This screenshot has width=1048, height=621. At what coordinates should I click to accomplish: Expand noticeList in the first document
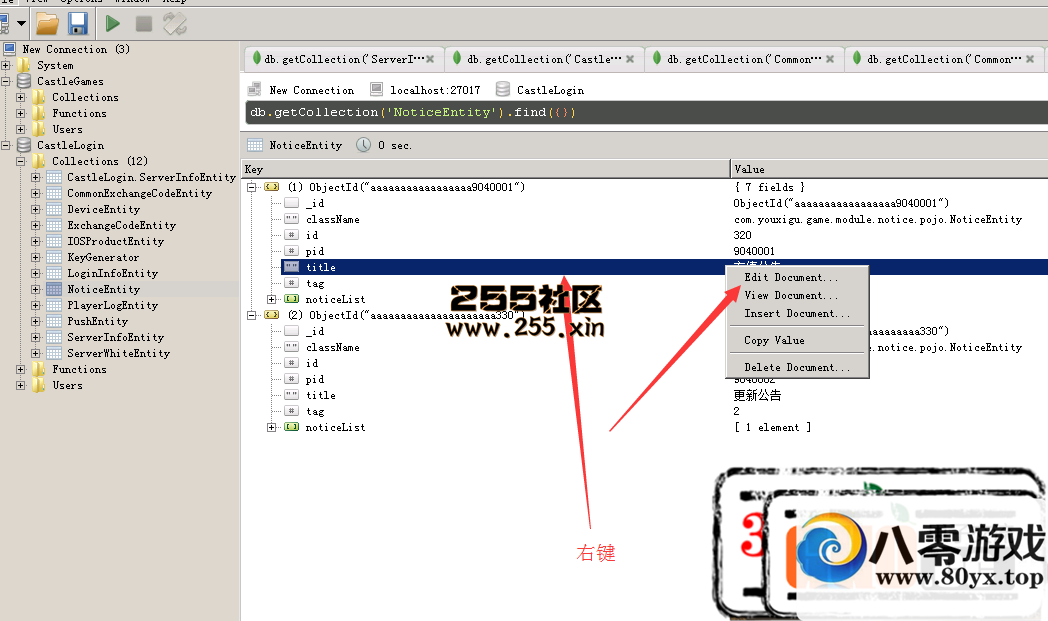[x=272, y=299]
